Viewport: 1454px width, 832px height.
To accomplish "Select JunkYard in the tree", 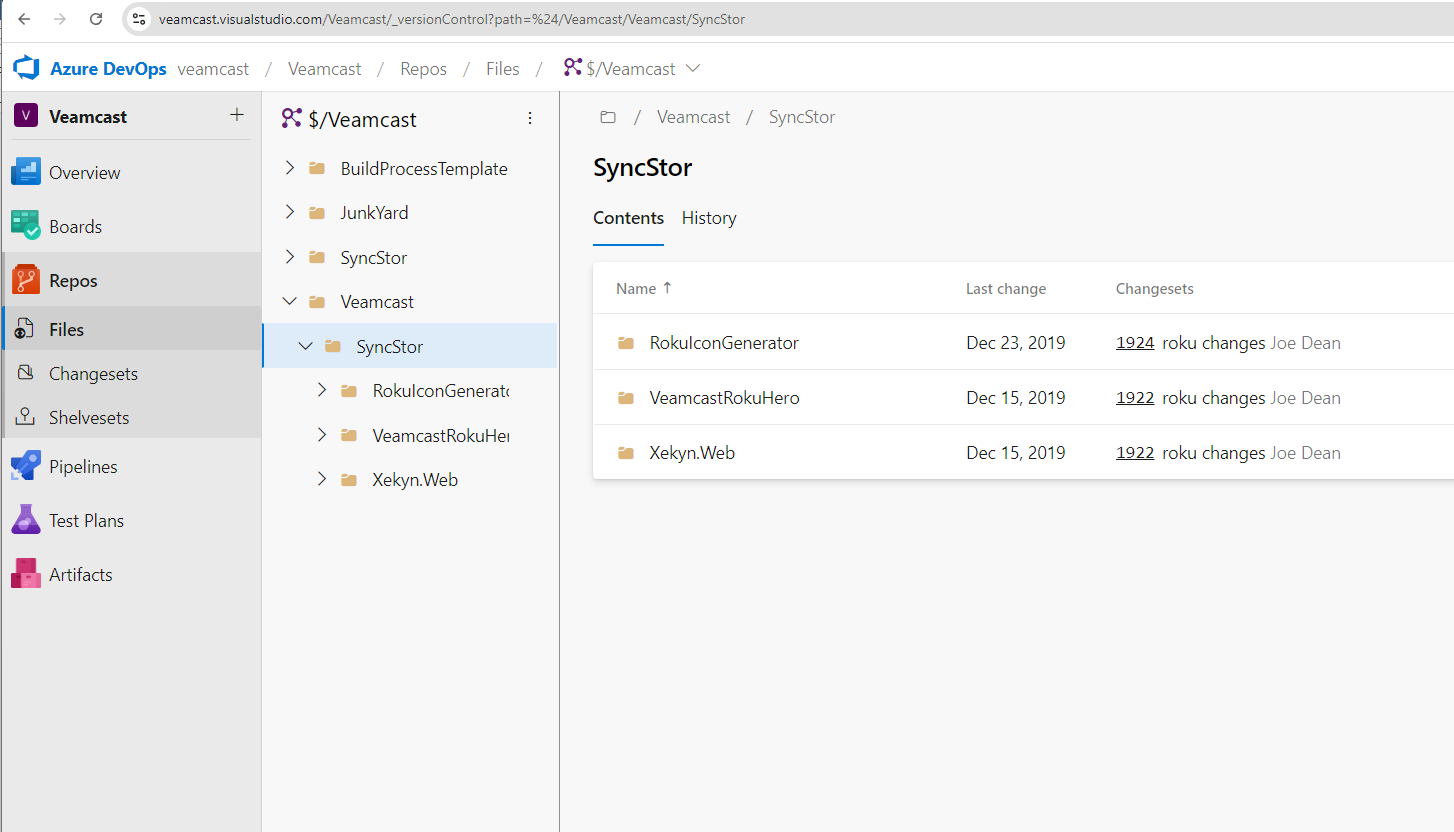I will click(x=374, y=213).
